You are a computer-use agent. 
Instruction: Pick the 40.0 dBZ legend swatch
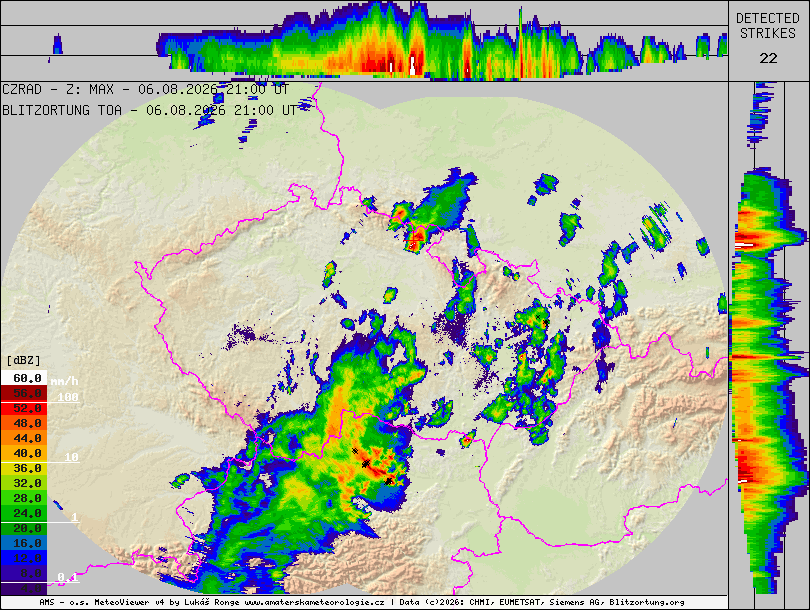(24, 453)
